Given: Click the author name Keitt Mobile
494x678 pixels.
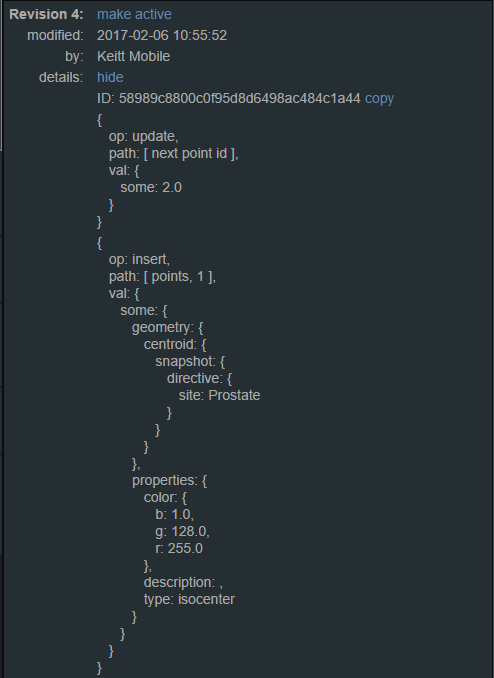Looking at the screenshot, I should click(133, 56).
